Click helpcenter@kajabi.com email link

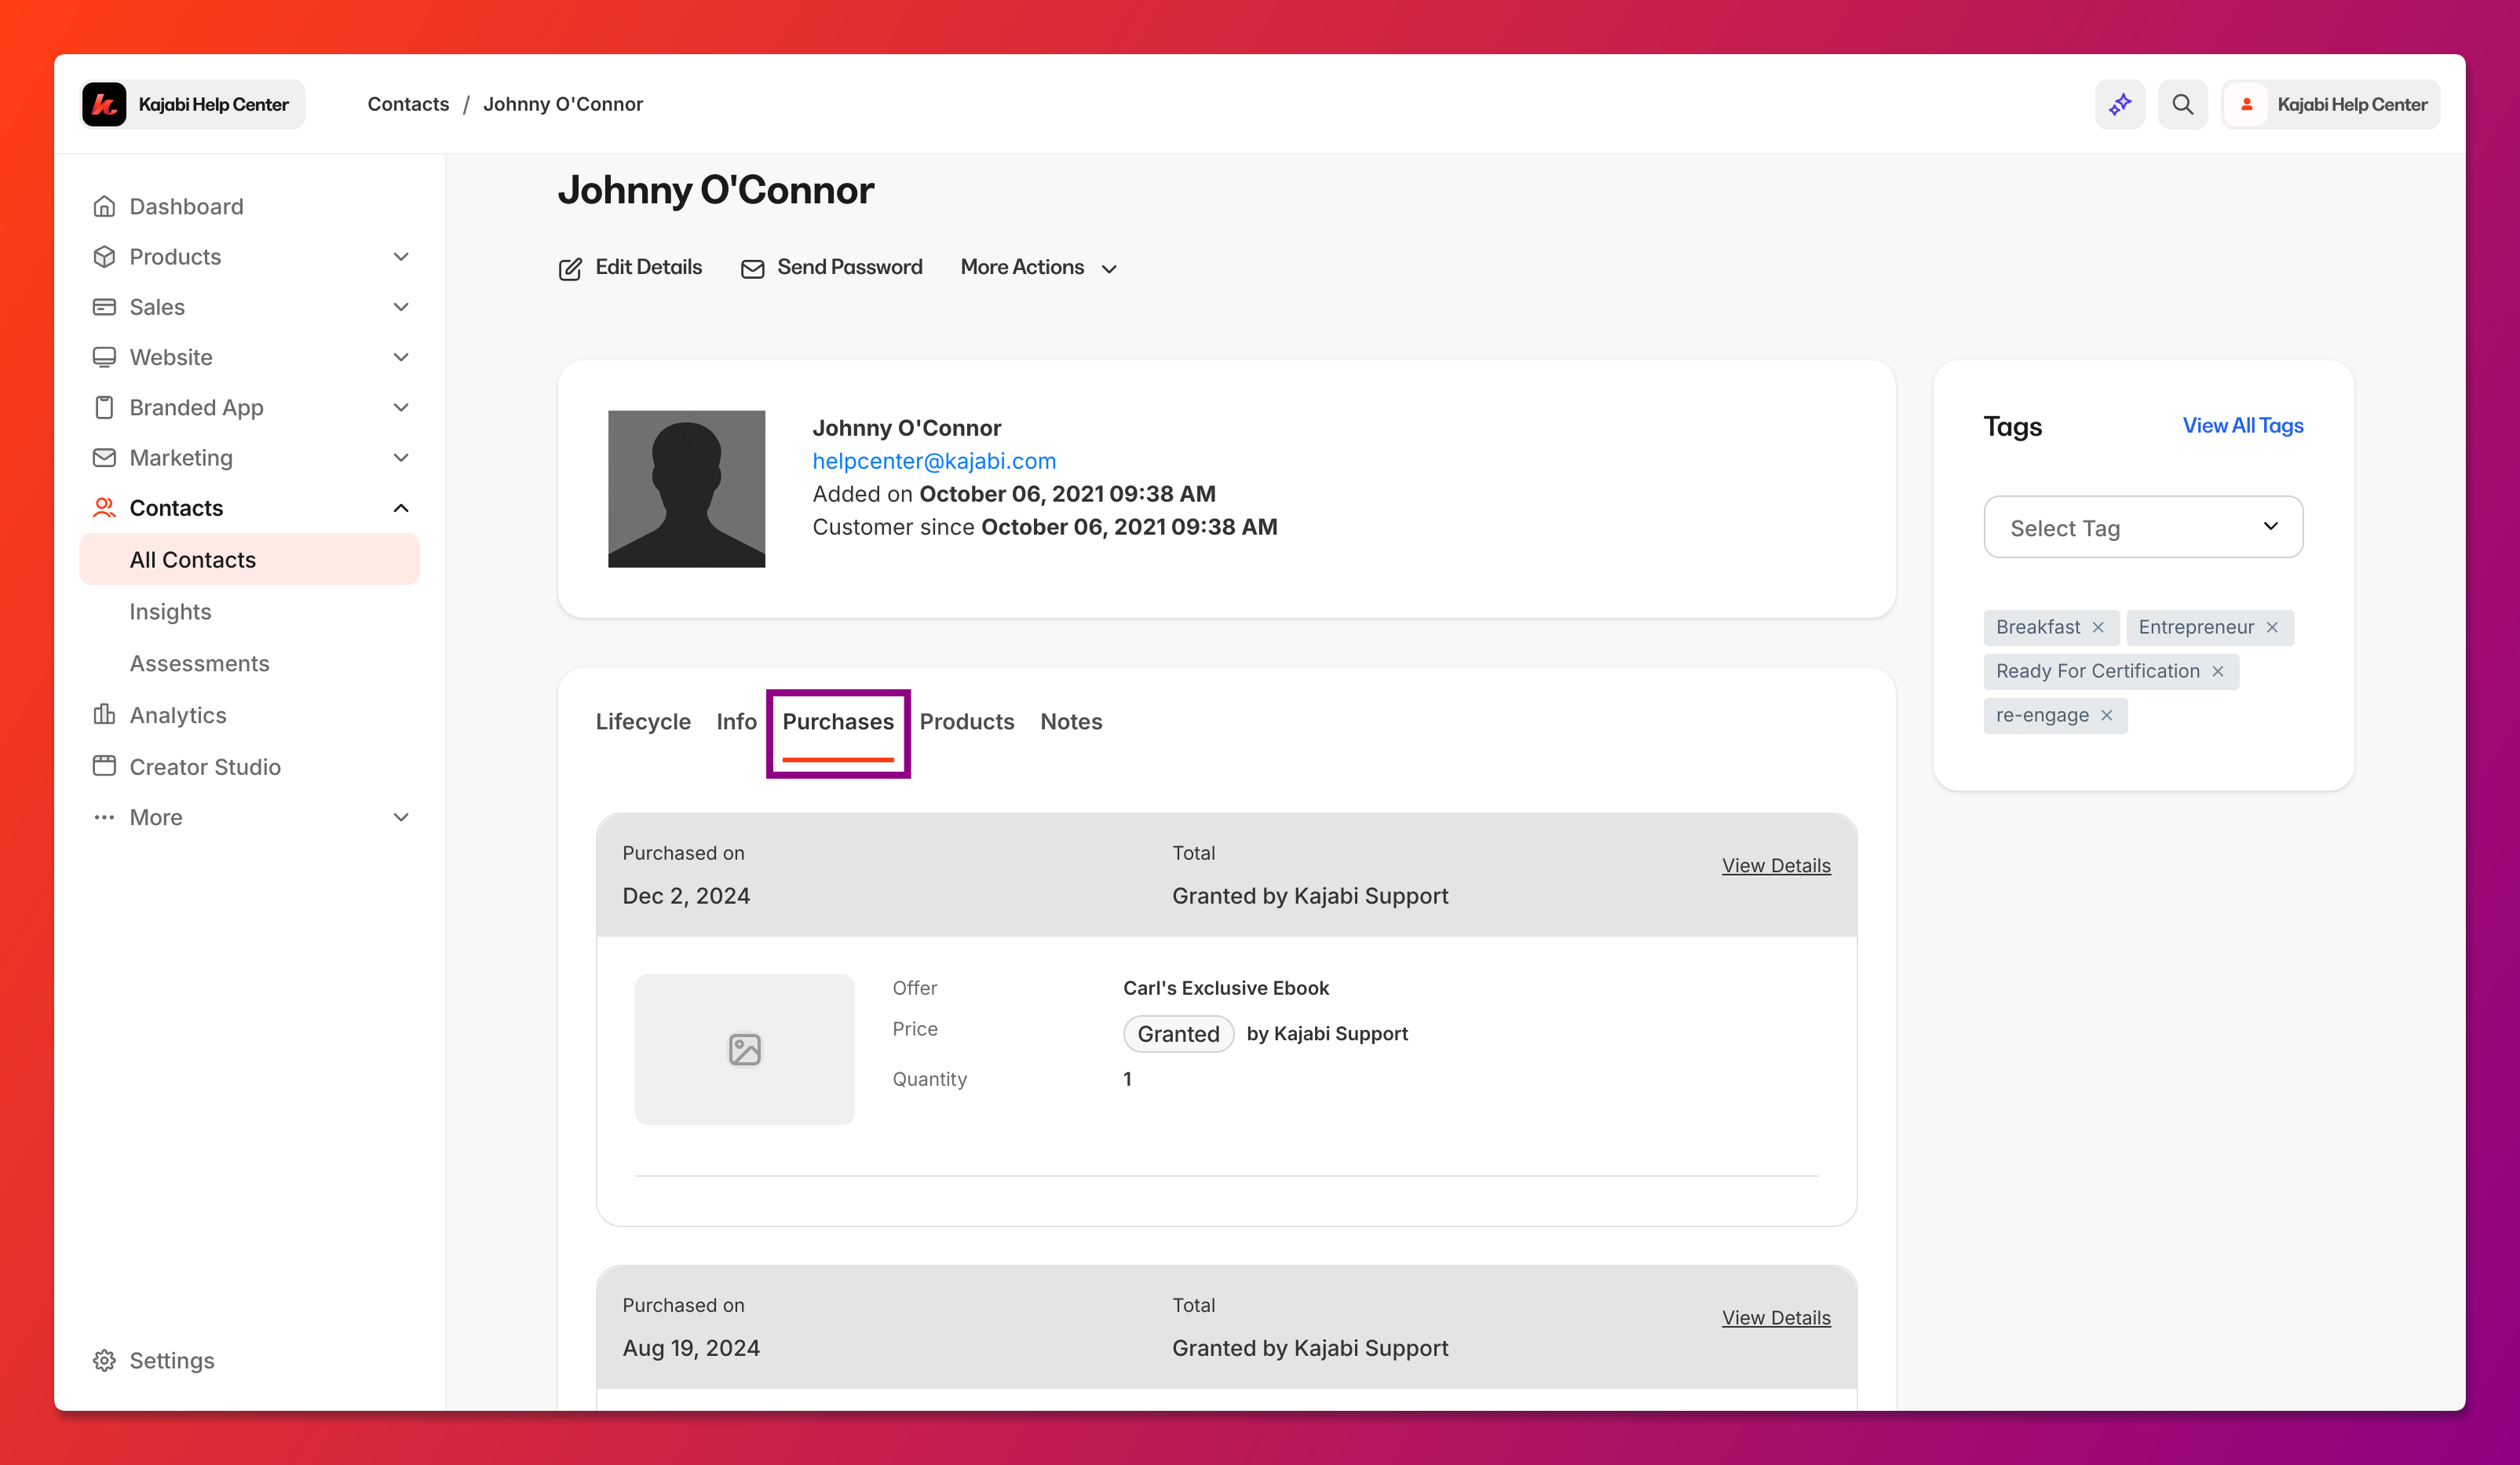[934, 460]
